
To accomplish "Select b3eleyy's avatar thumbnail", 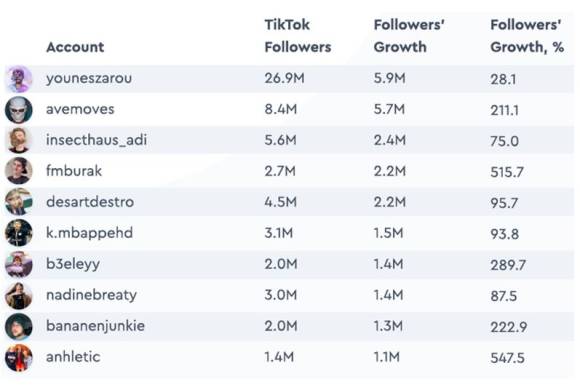I will [19, 264].
